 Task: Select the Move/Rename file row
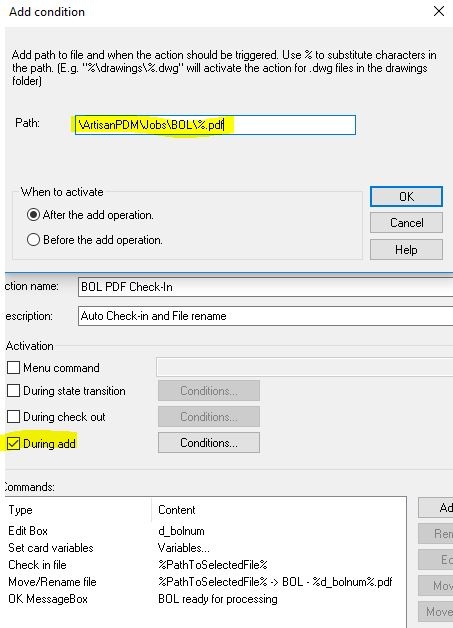pyautogui.click(x=206, y=582)
